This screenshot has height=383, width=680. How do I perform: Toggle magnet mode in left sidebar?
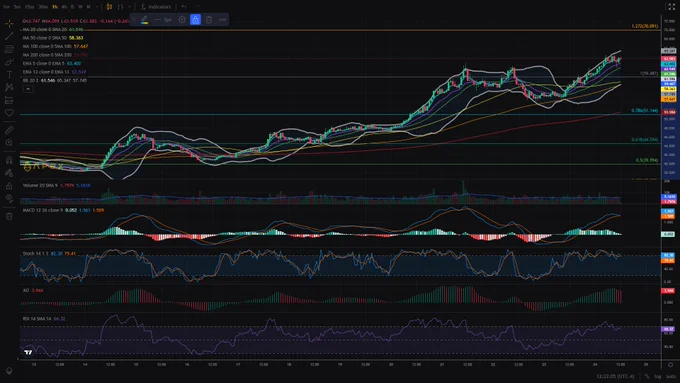pyautogui.click(x=9, y=160)
